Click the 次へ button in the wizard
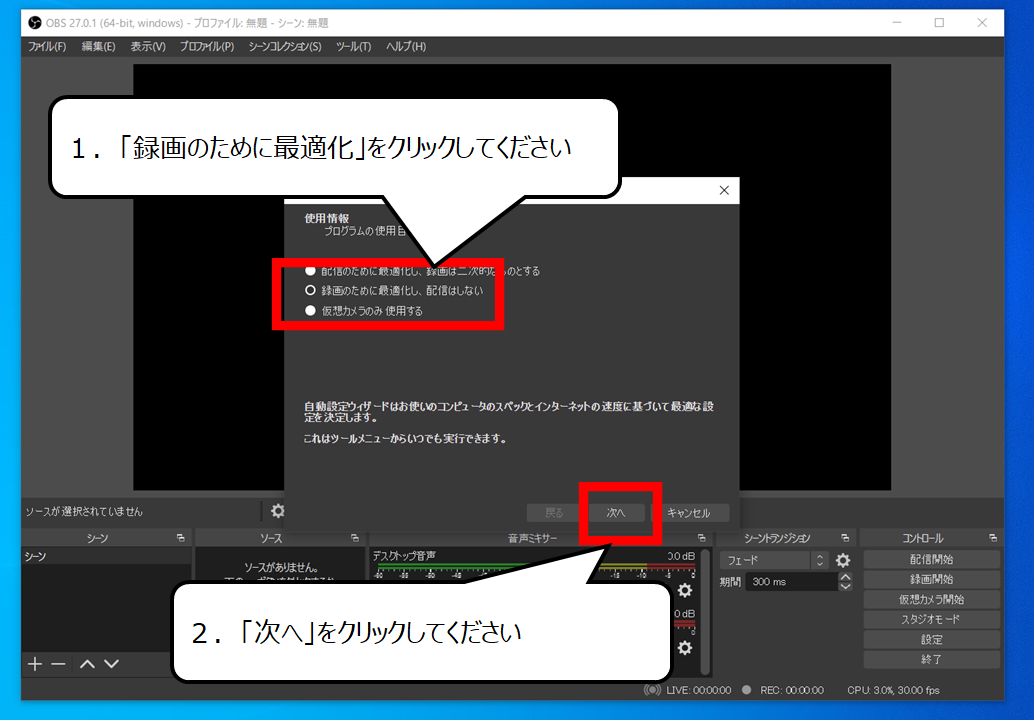 [616, 513]
